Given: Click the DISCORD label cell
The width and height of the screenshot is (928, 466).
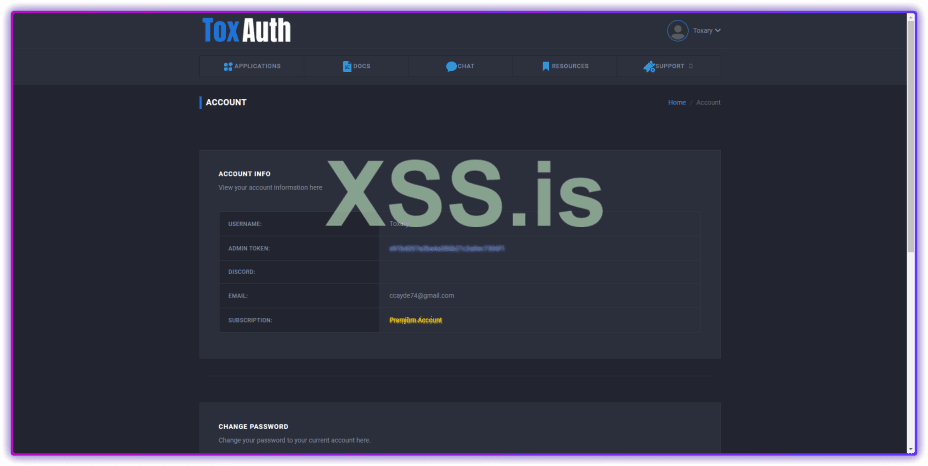Looking at the screenshot, I should pyautogui.click(x=299, y=272).
